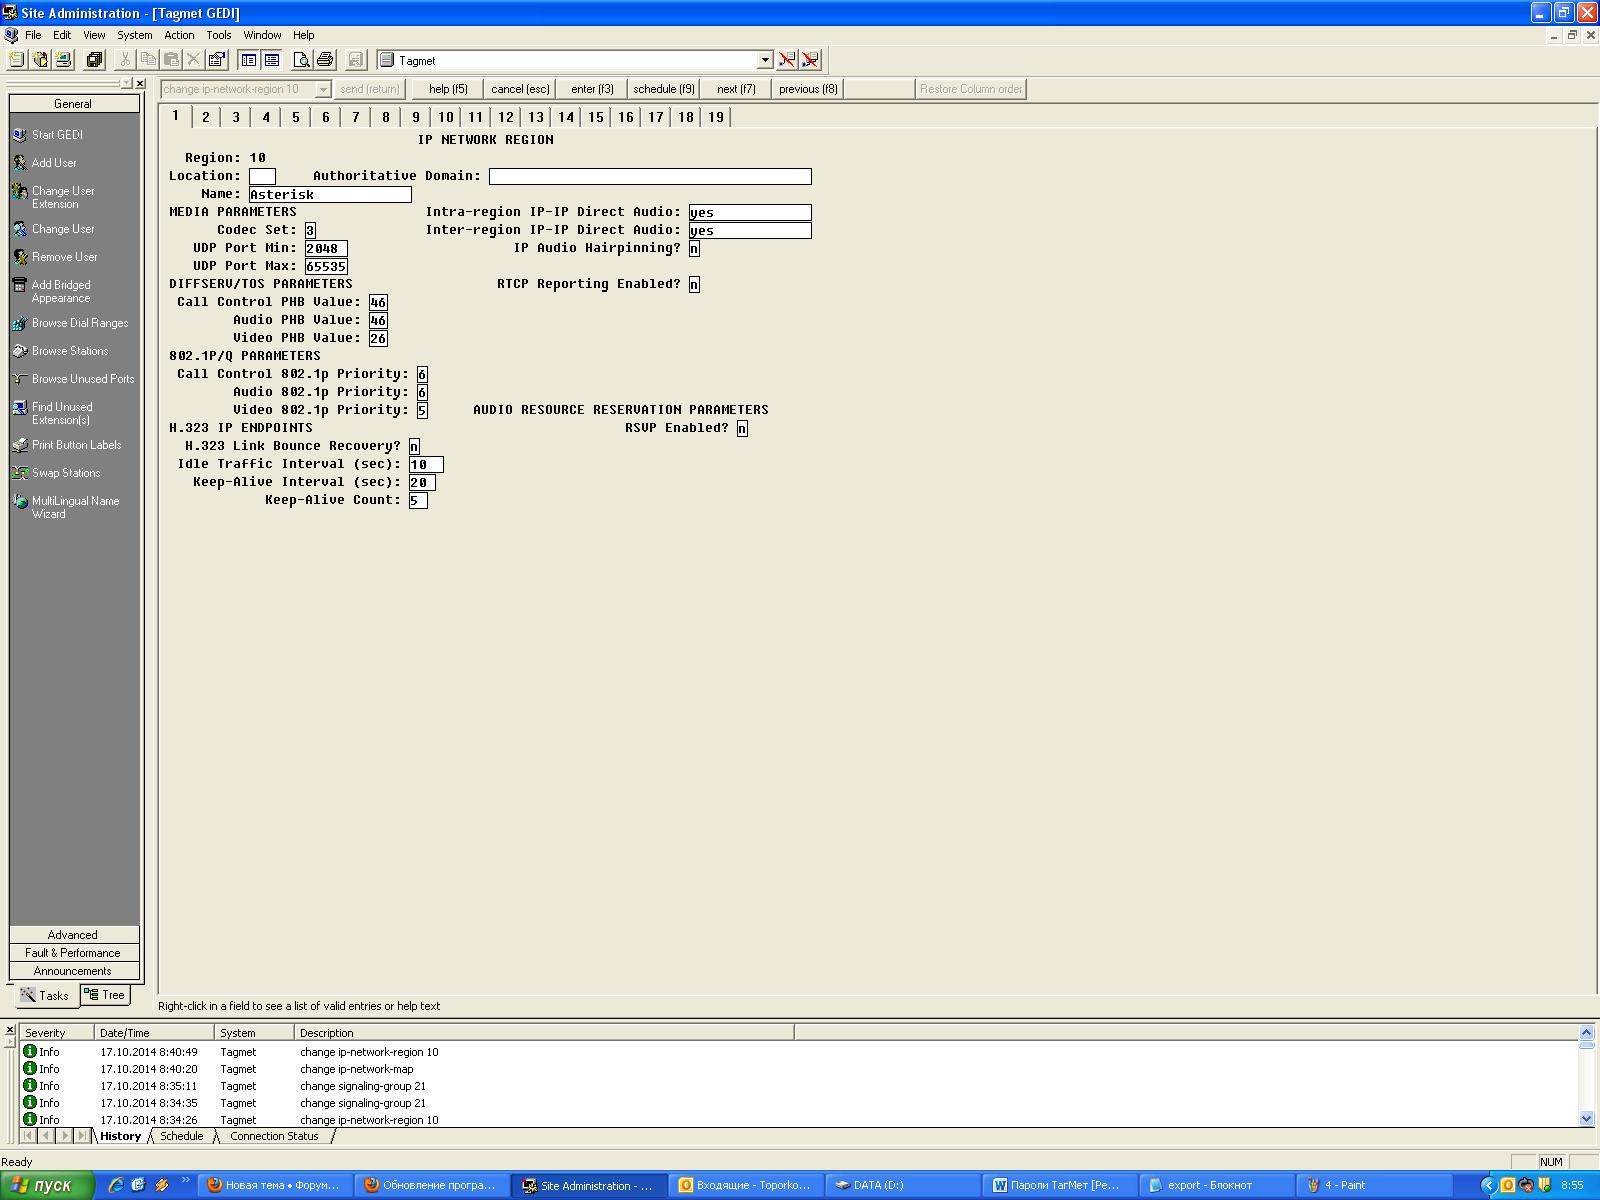Image resolution: width=1600 pixels, height=1200 pixels.
Task: Click the UDP Port Min field
Action: 326,248
